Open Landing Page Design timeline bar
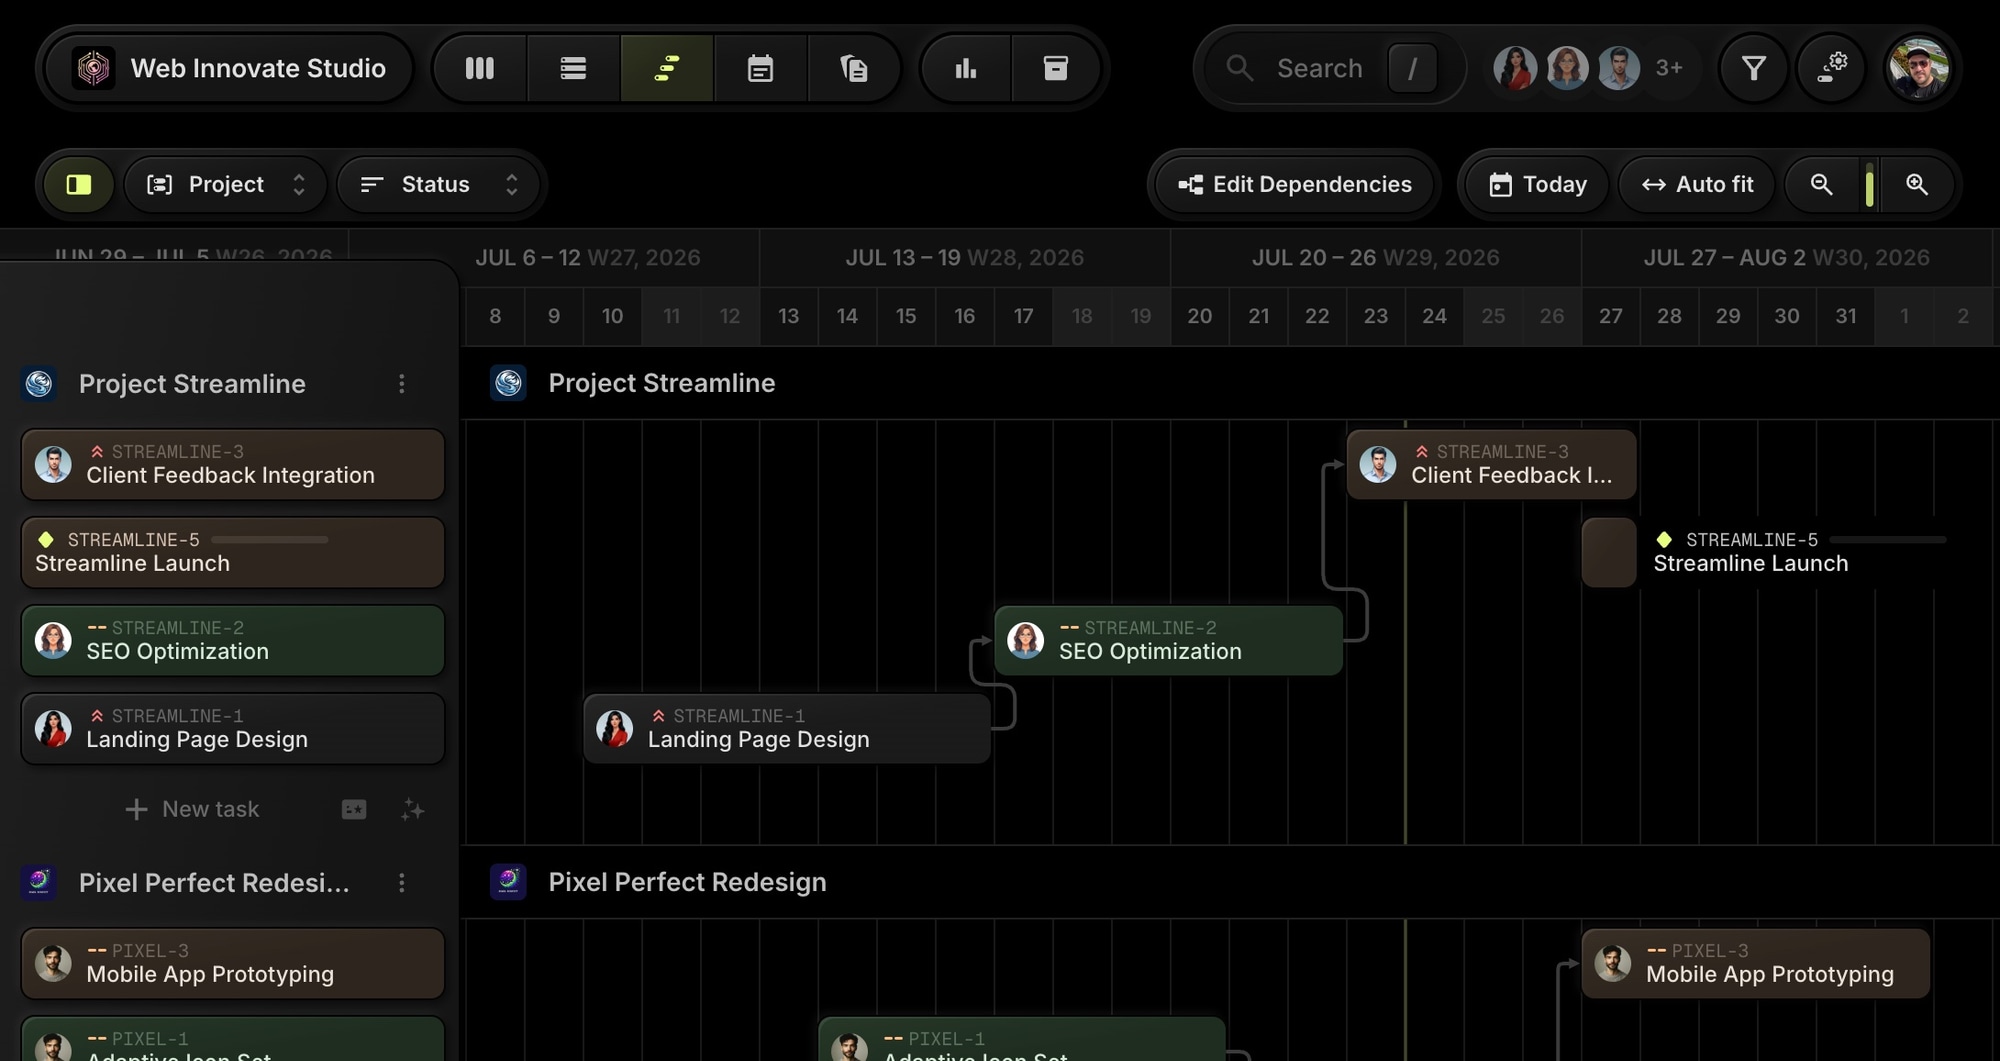The width and height of the screenshot is (2000, 1061). (787, 728)
